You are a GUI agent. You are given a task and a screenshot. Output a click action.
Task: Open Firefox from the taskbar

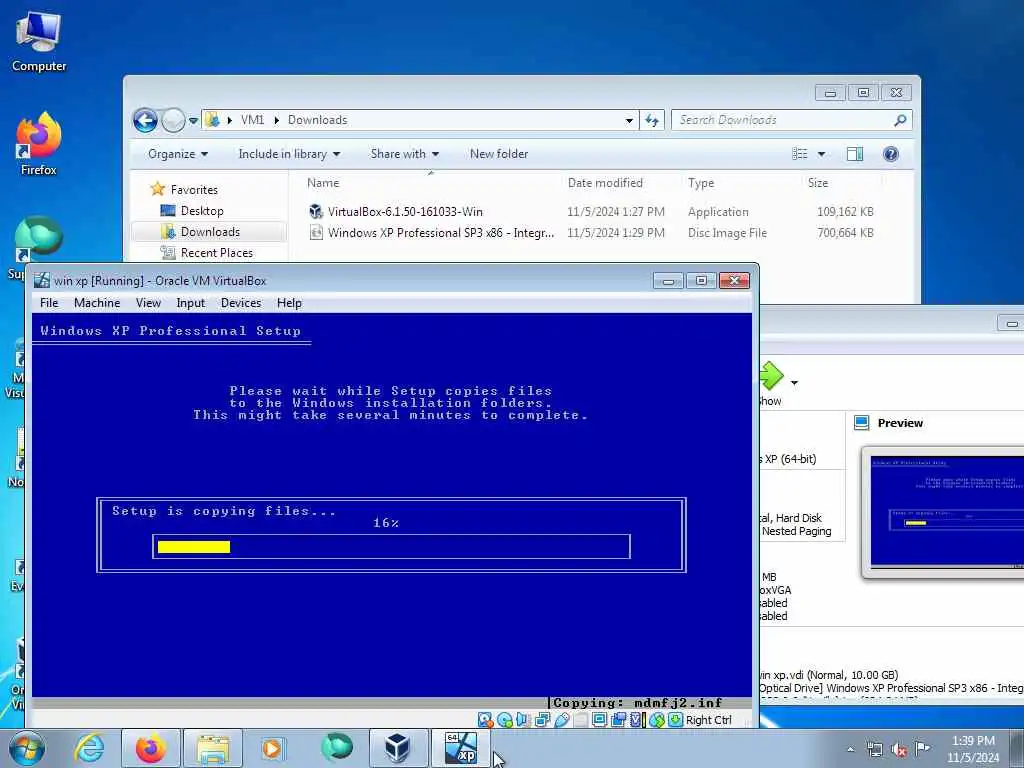click(151, 748)
